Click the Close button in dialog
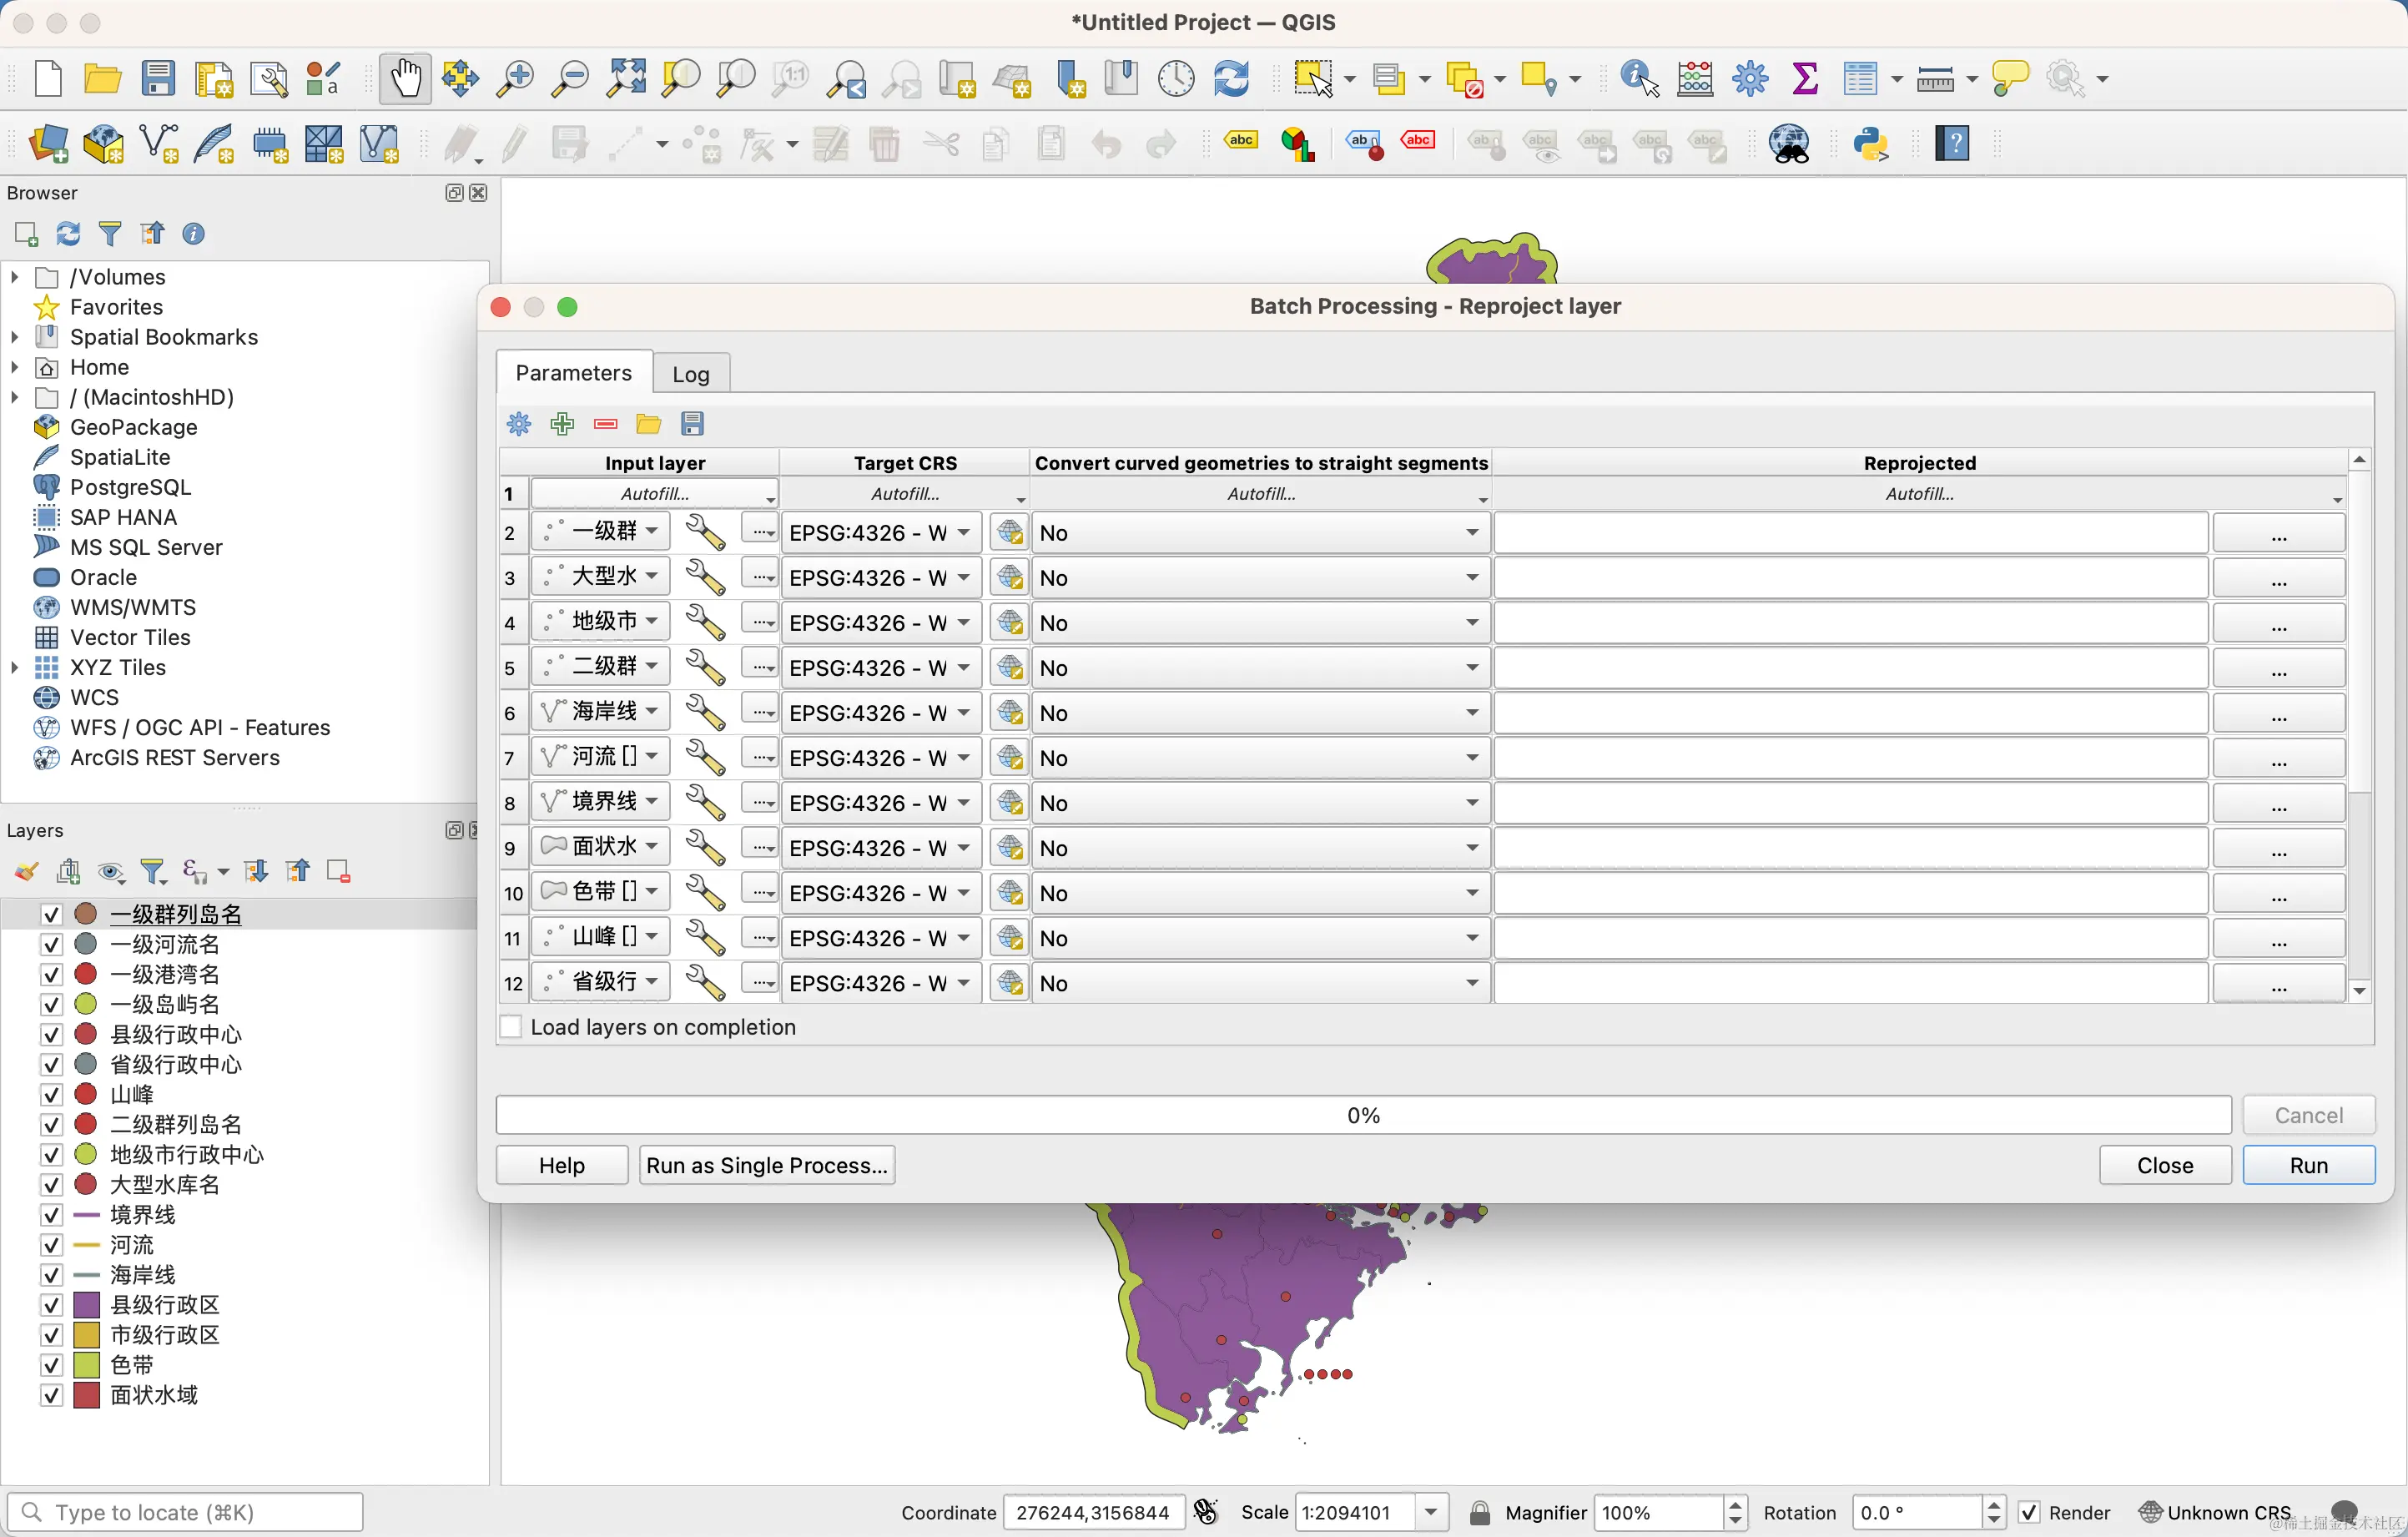 click(2165, 1165)
